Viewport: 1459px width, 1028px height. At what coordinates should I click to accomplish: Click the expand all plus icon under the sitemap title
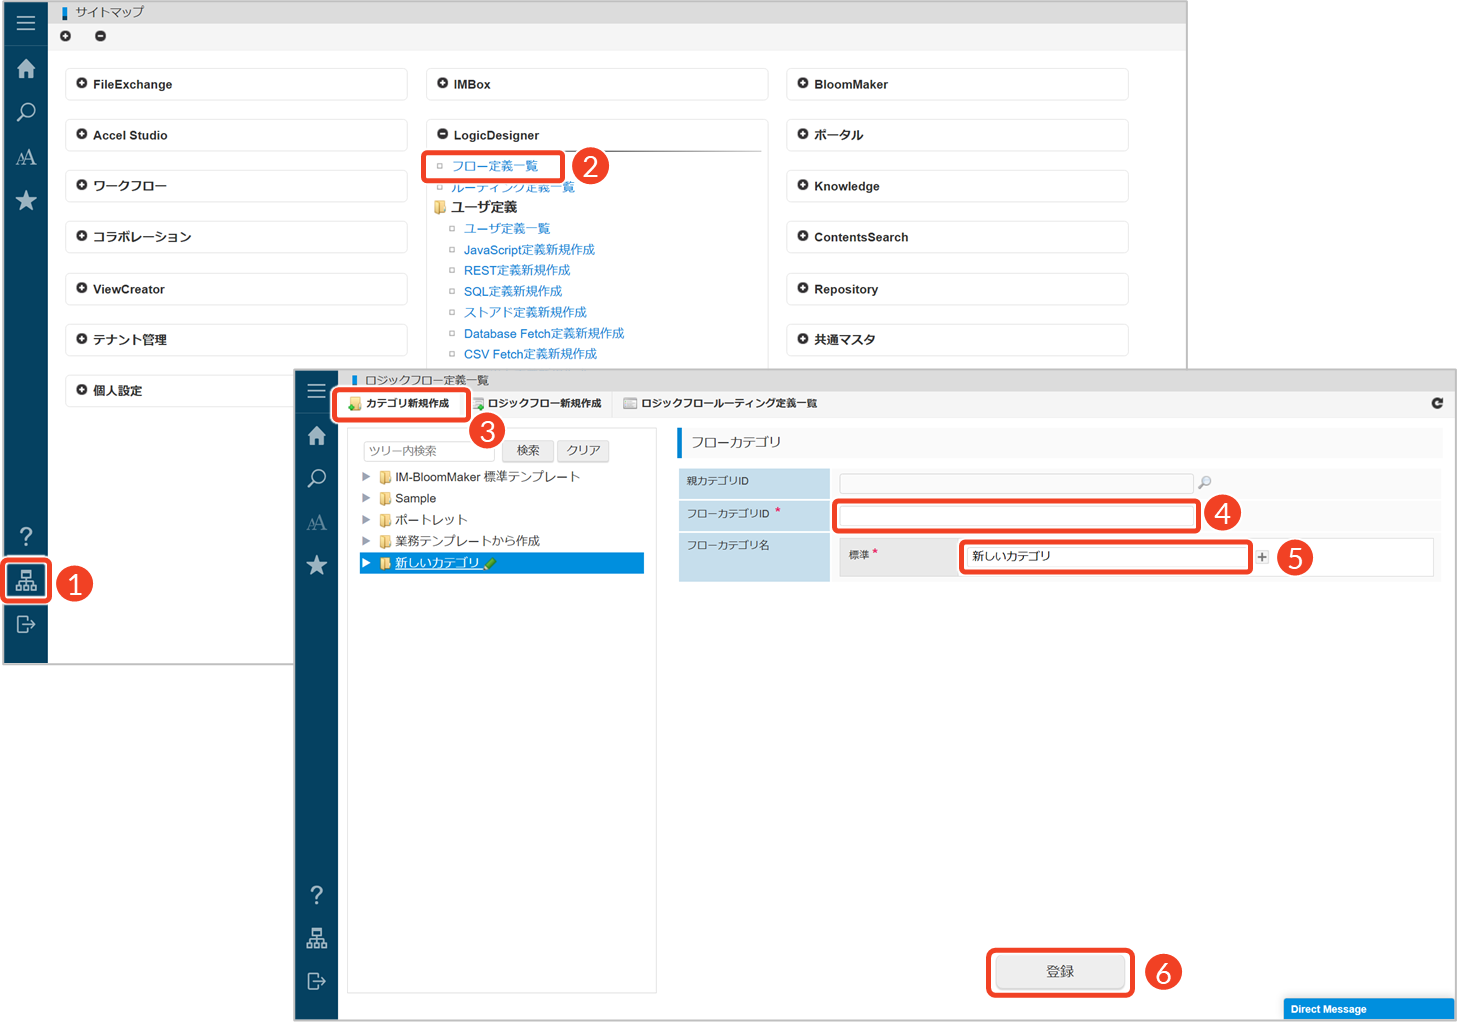pos(66,36)
